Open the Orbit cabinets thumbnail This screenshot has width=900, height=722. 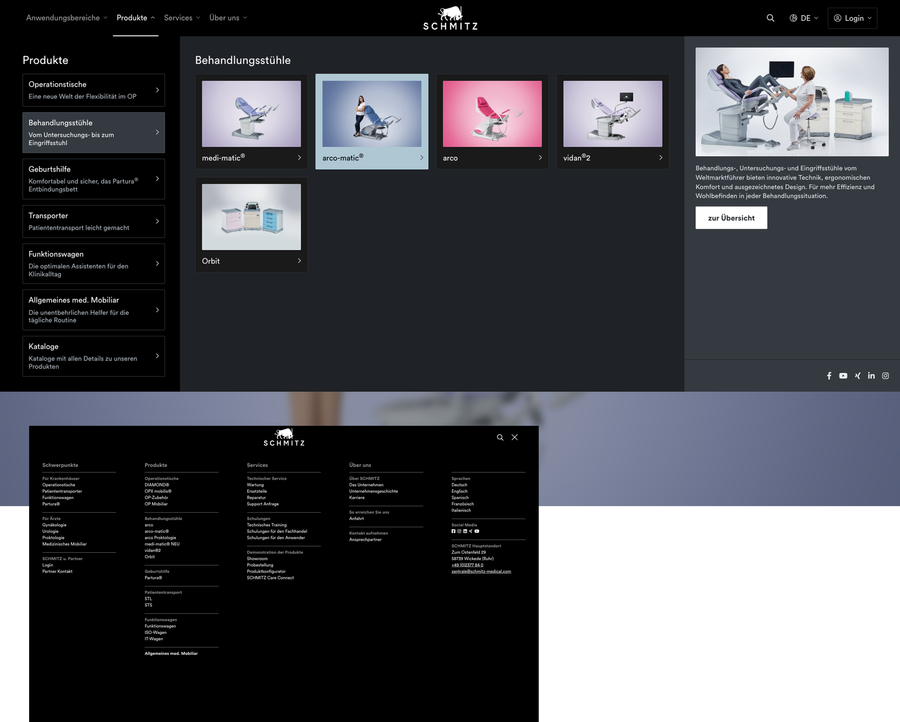tap(251, 217)
